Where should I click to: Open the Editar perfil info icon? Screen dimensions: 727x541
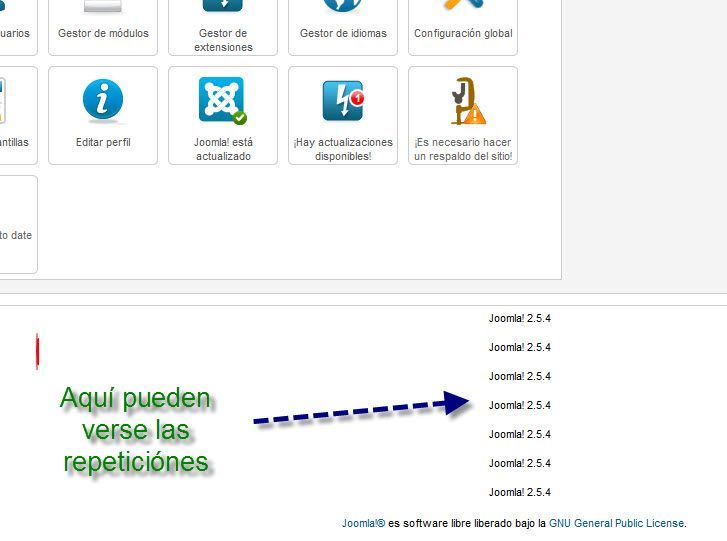[x=103, y=100]
